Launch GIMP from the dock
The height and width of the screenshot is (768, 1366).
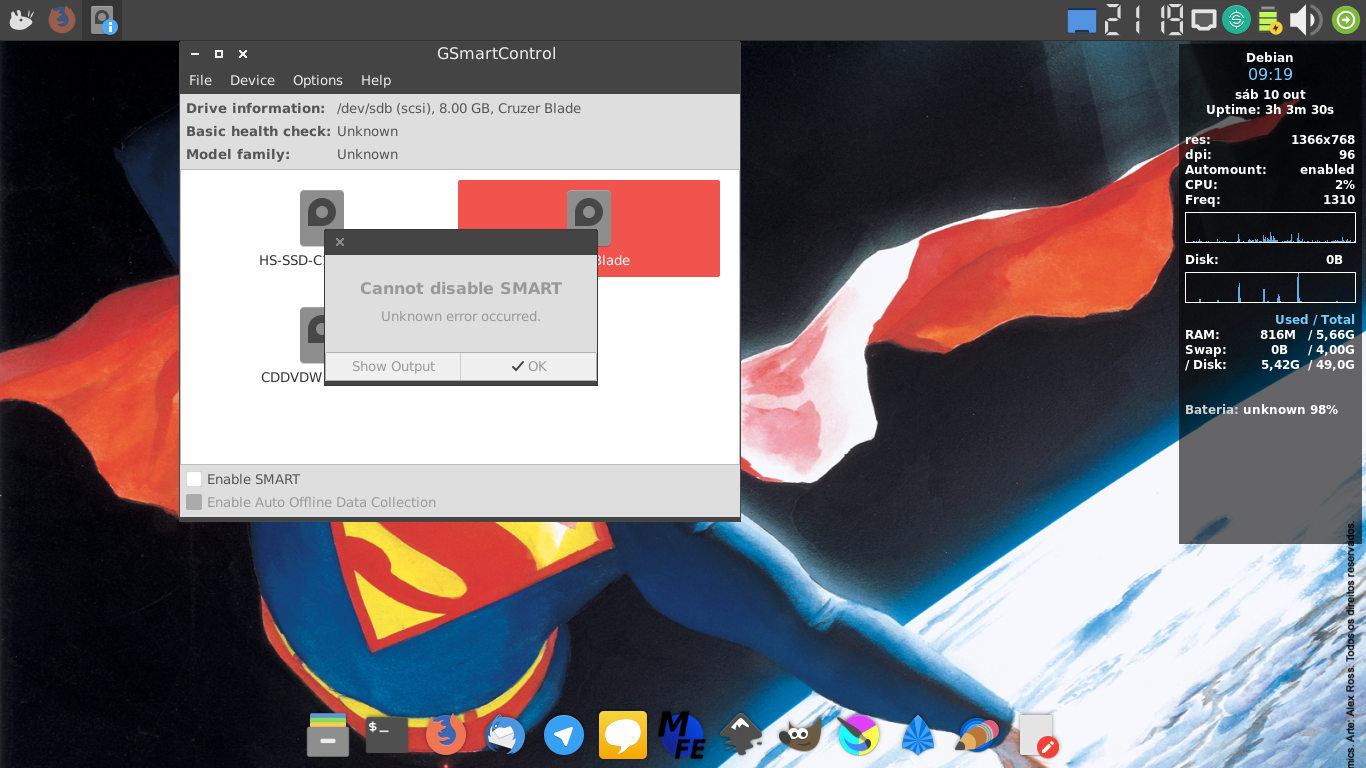point(800,735)
